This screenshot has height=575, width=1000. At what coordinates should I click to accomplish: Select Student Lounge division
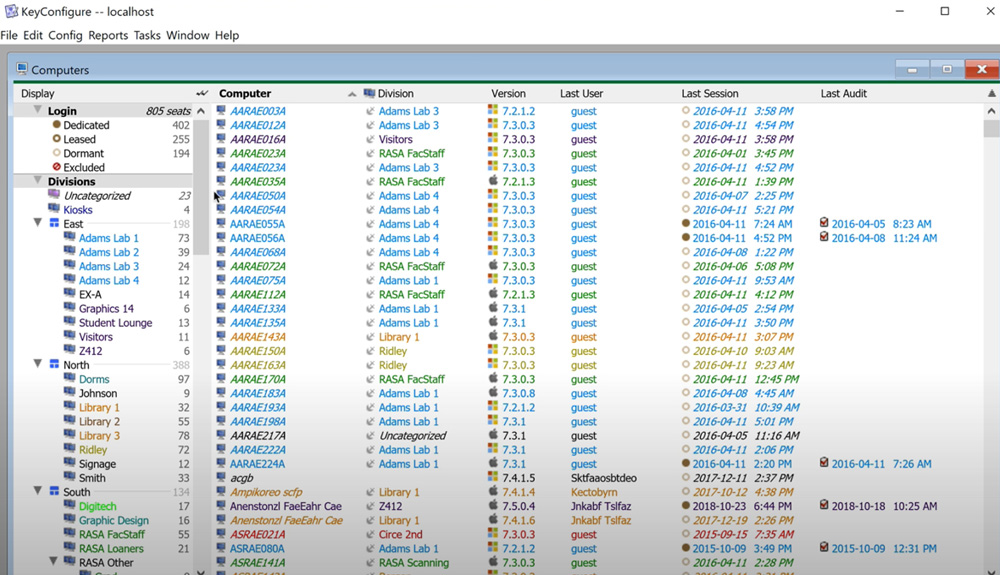coord(115,323)
